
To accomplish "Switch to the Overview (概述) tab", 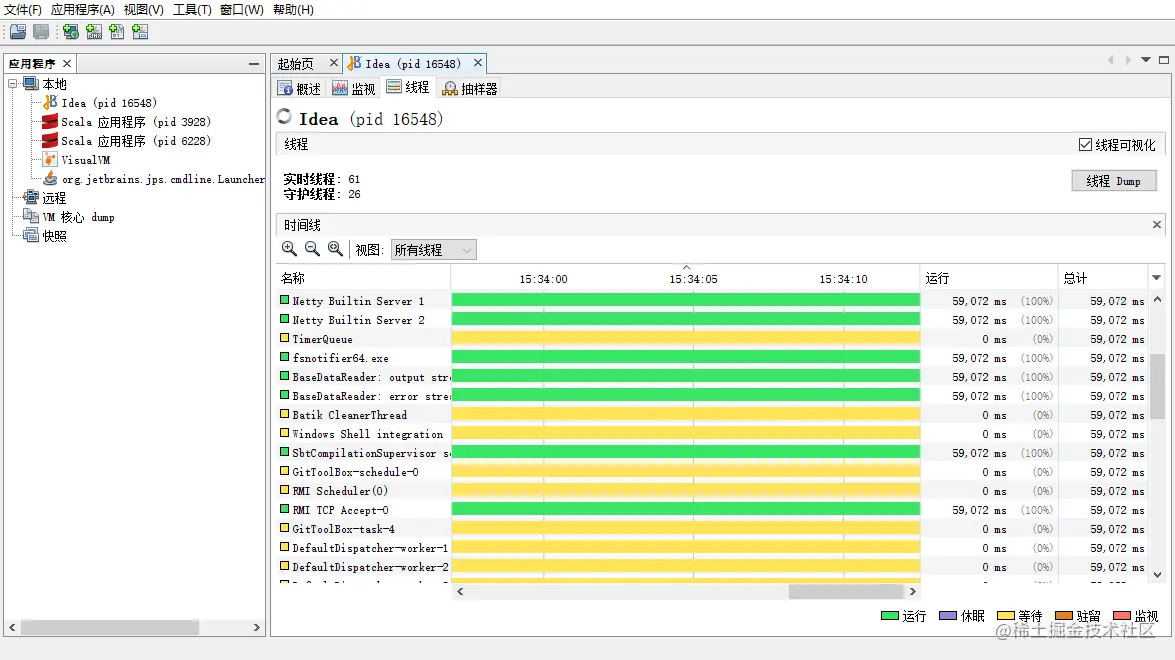I will pos(299,88).
